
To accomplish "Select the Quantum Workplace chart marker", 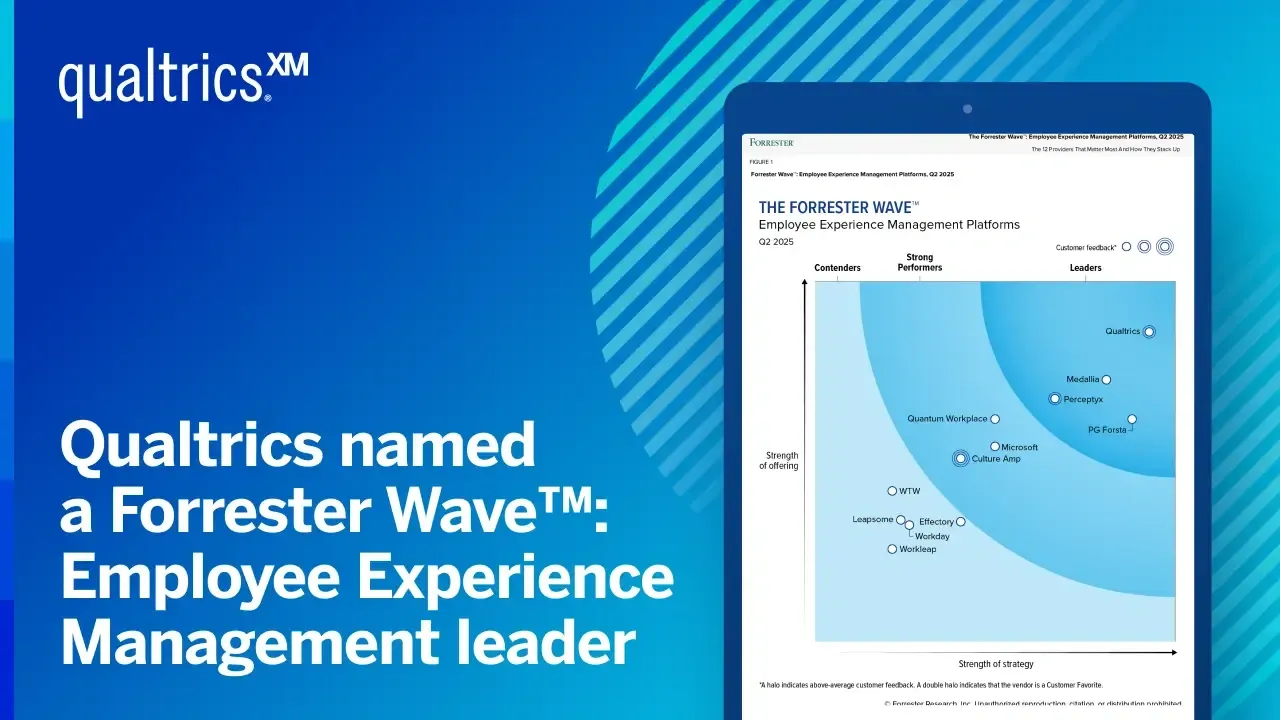I will [x=995, y=419].
